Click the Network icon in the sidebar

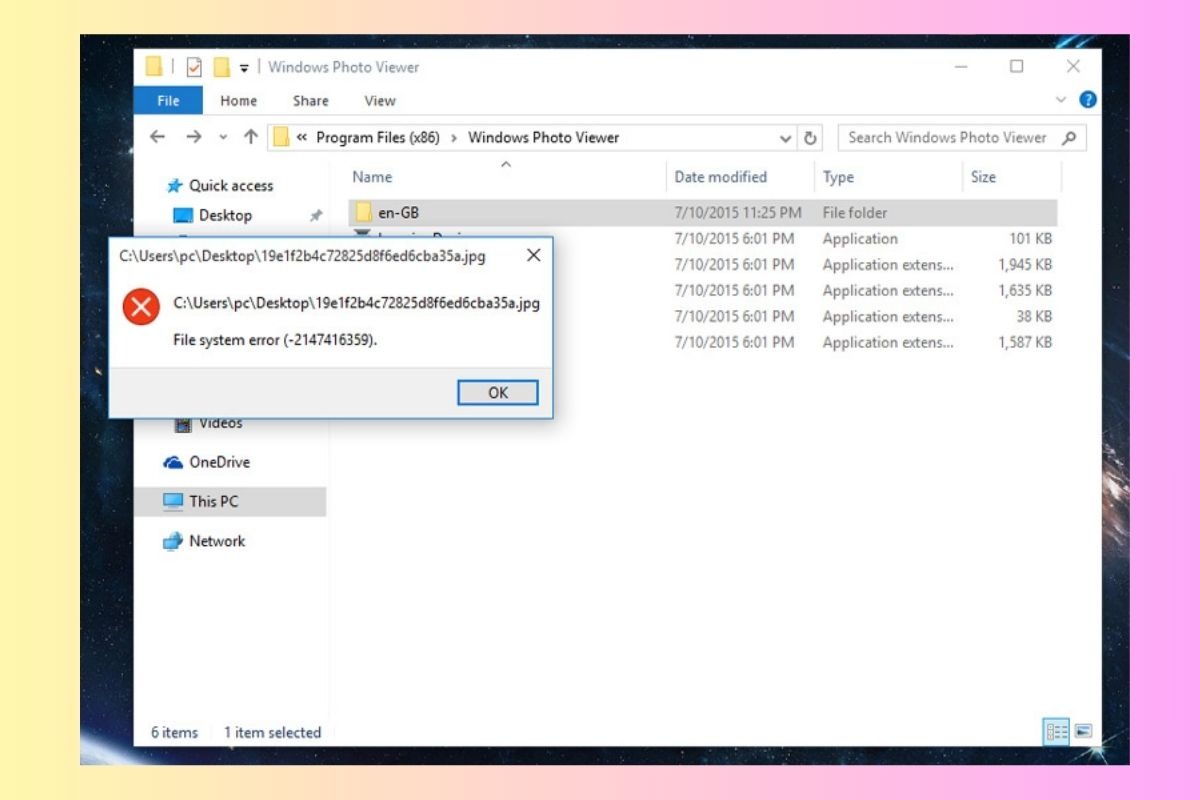pos(172,541)
